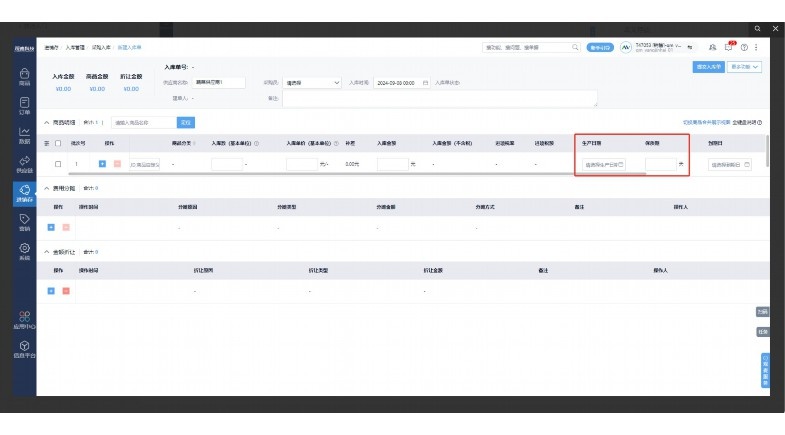Focus the 供应商名称 input field

click(219, 82)
